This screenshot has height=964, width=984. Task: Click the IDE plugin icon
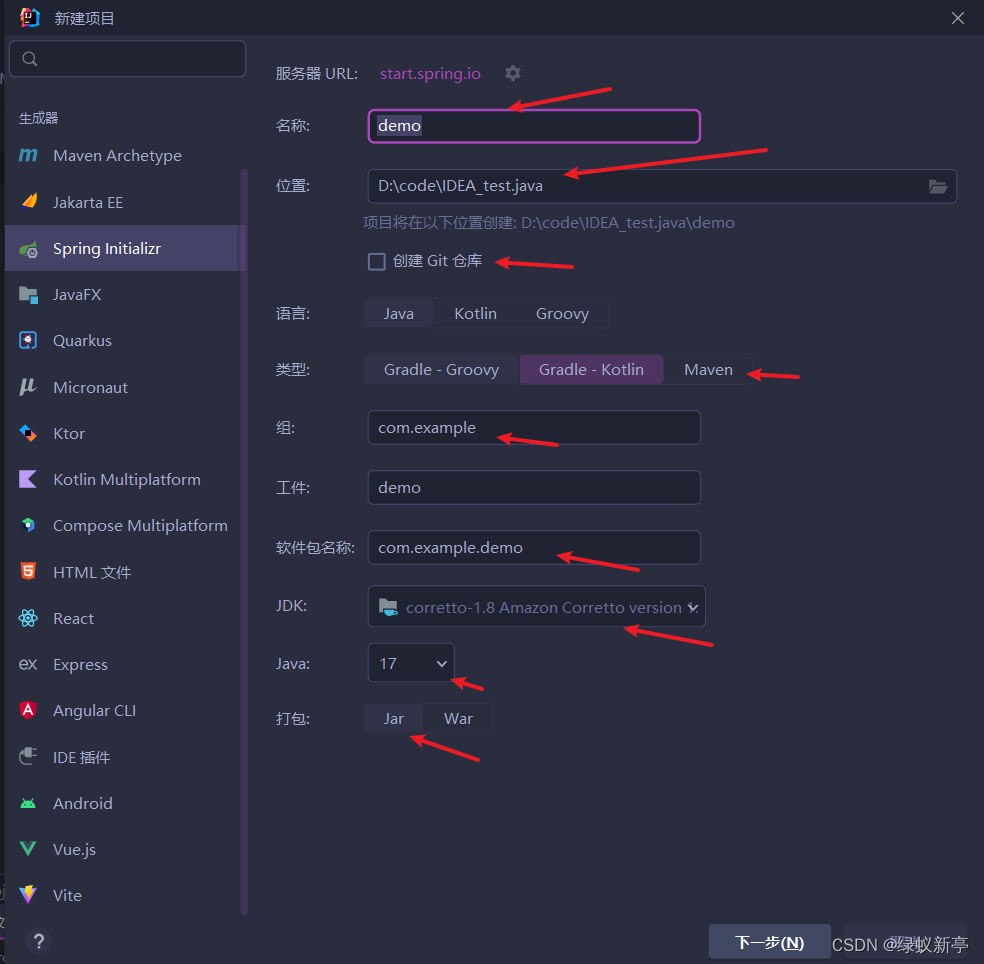coord(28,756)
